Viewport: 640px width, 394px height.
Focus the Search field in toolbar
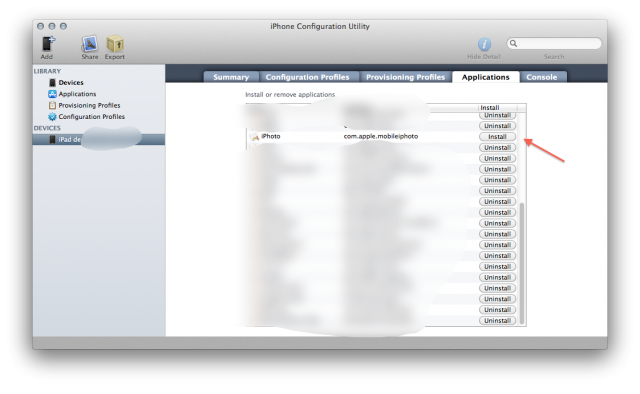pyautogui.click(x=554, y=43)
